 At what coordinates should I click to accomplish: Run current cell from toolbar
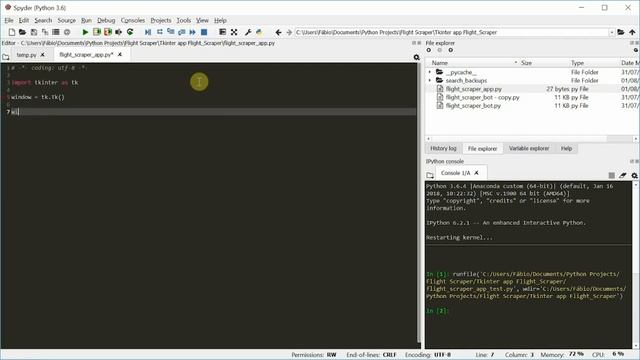97,32
